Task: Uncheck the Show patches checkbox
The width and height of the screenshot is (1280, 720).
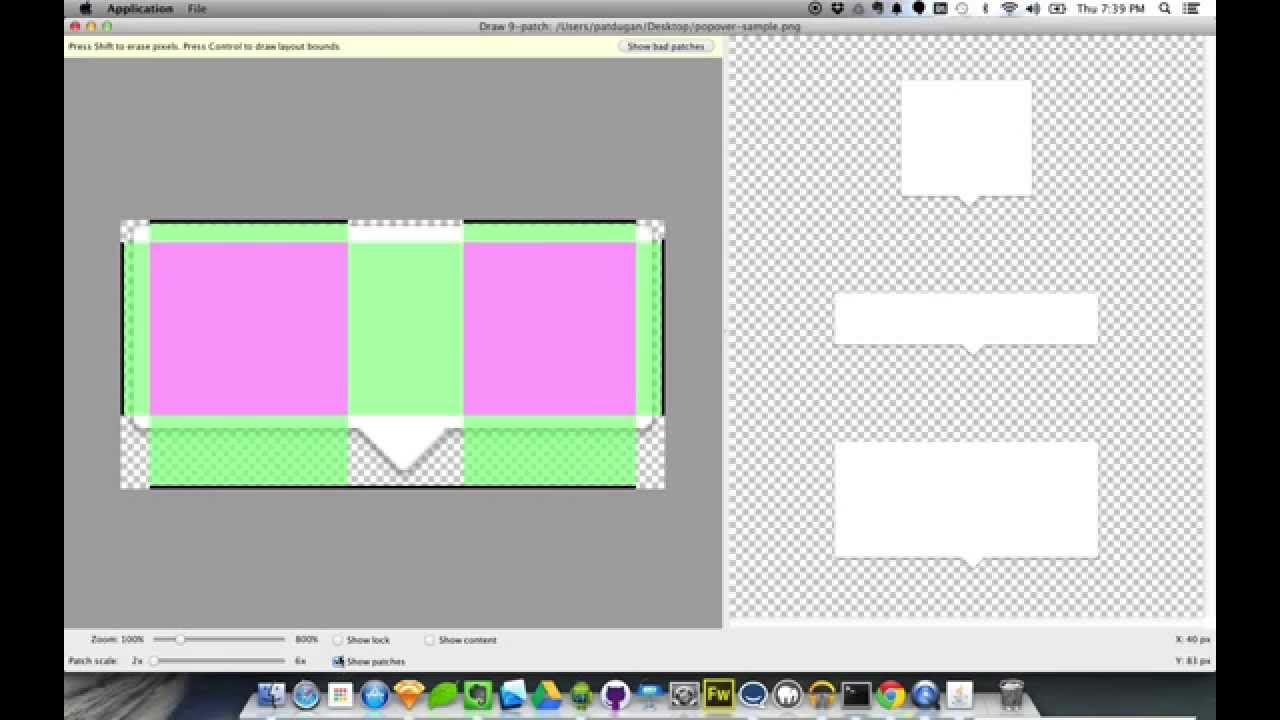Action: click(x=338, y=661)
